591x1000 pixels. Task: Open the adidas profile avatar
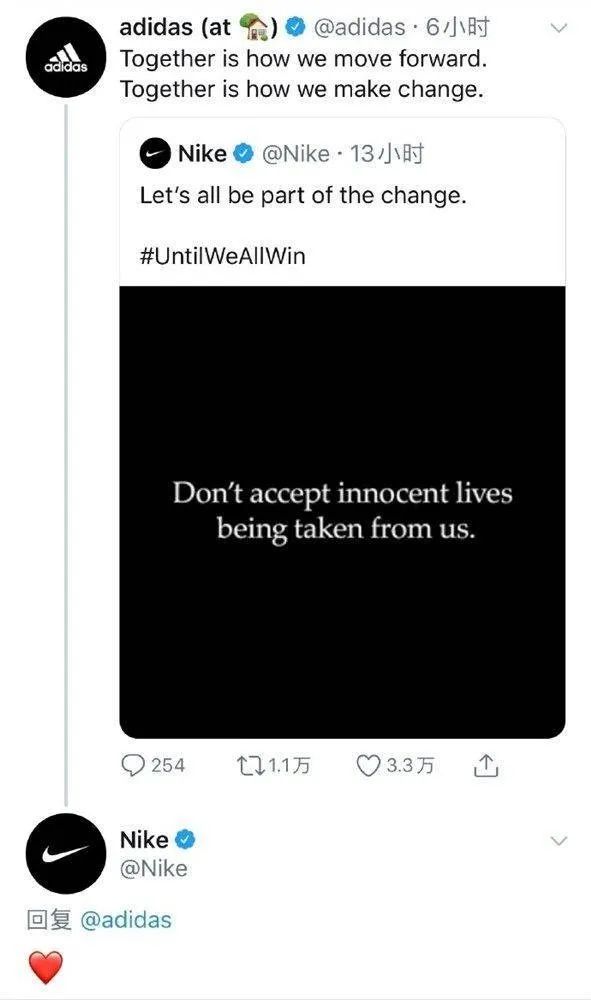coord(66,58)
